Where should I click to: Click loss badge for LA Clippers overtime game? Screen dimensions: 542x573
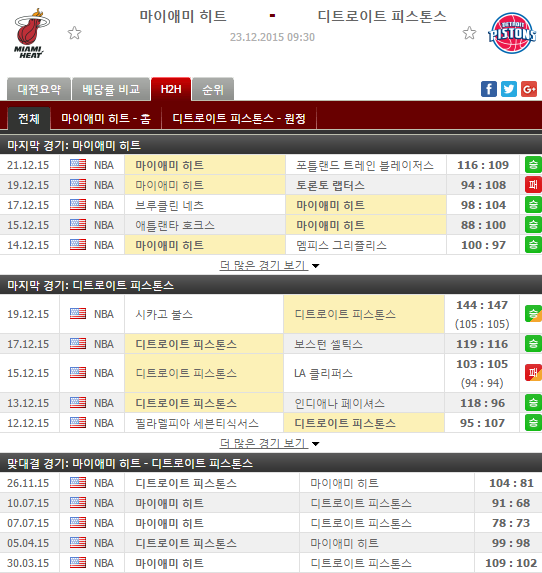[533, 373]
